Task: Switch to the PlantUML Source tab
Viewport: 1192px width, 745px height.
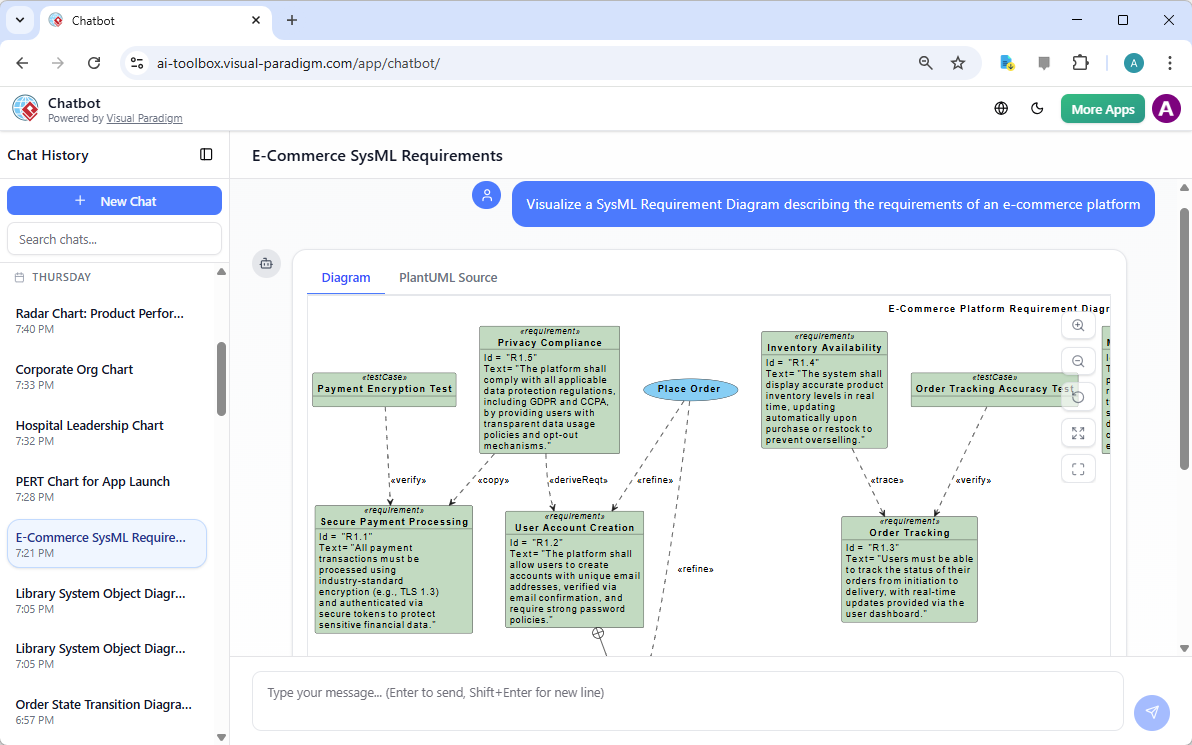Action: click(x=448, y=277)
